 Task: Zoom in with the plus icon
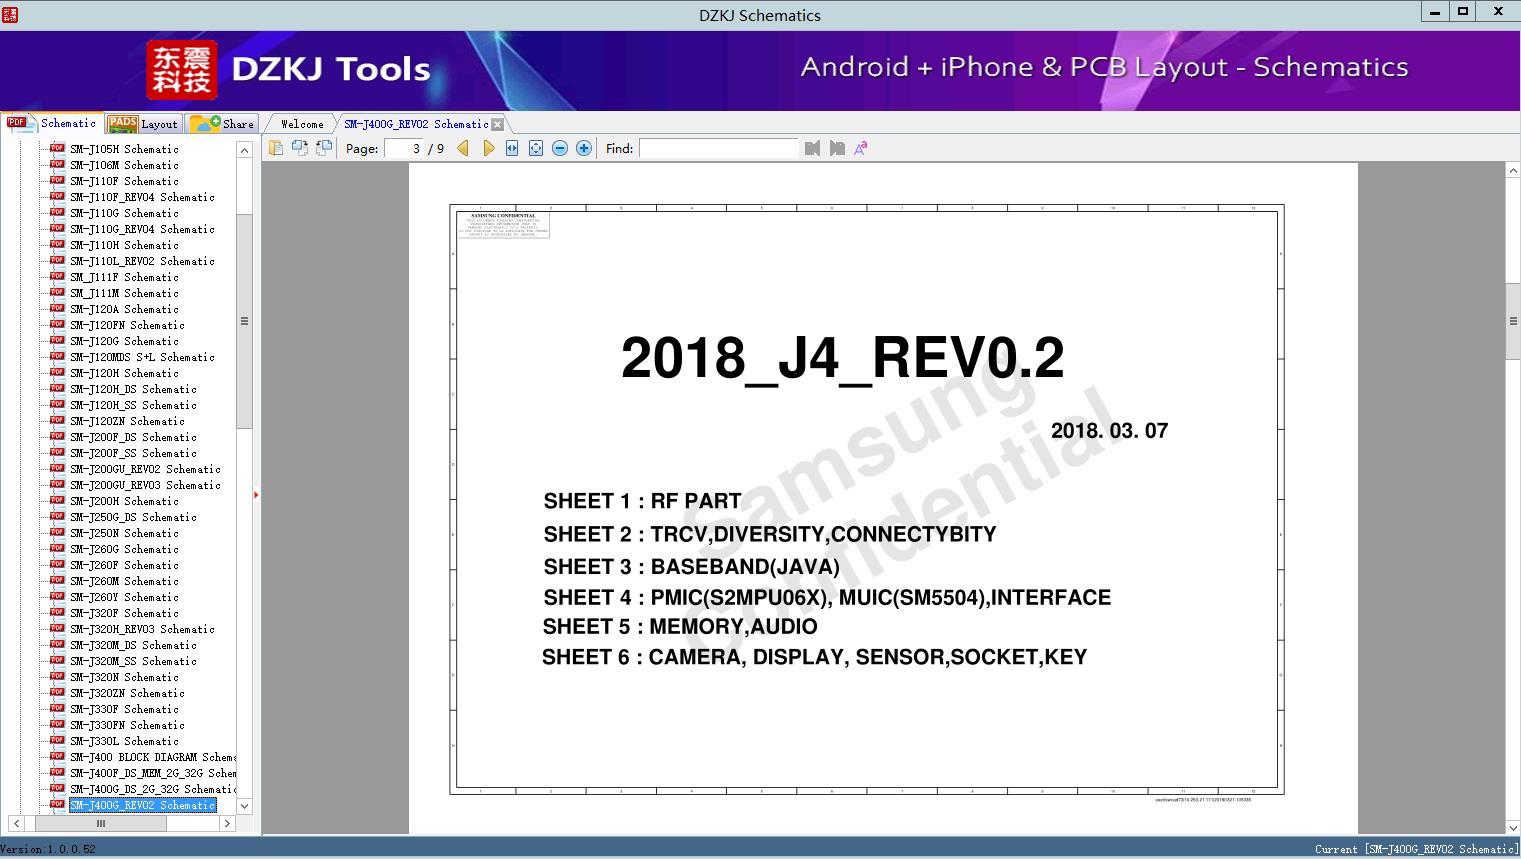click(584, 148)
